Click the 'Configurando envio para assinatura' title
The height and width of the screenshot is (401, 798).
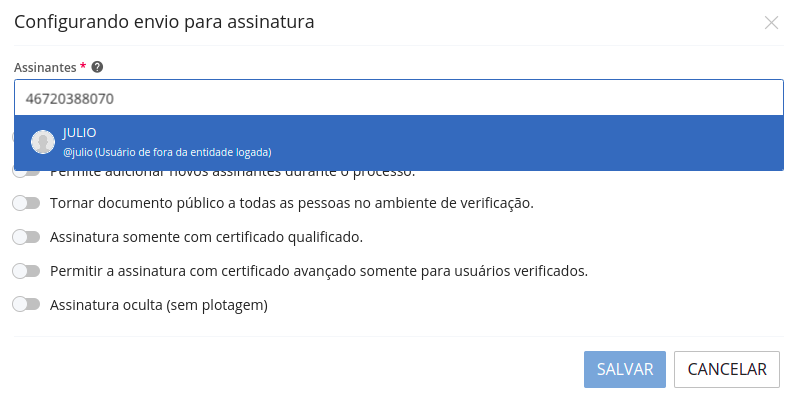point(164,22)
